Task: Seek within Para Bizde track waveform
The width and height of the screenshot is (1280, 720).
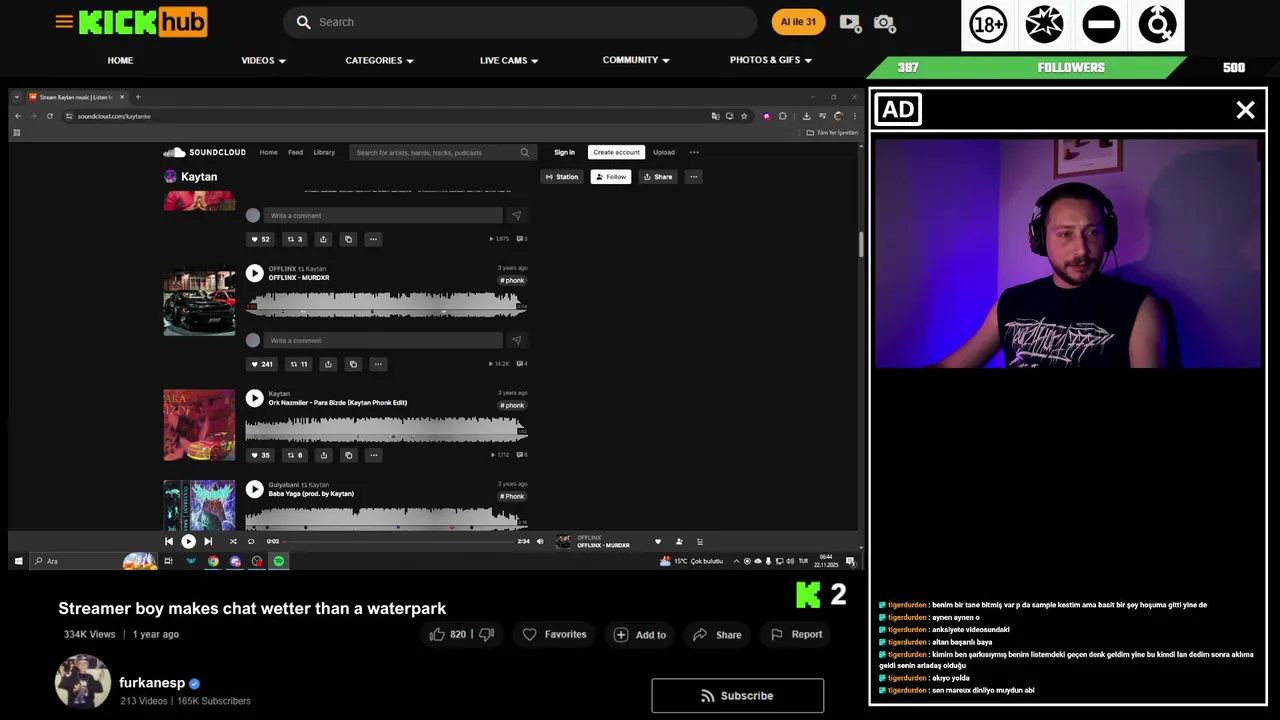Action: coord(386,428)
